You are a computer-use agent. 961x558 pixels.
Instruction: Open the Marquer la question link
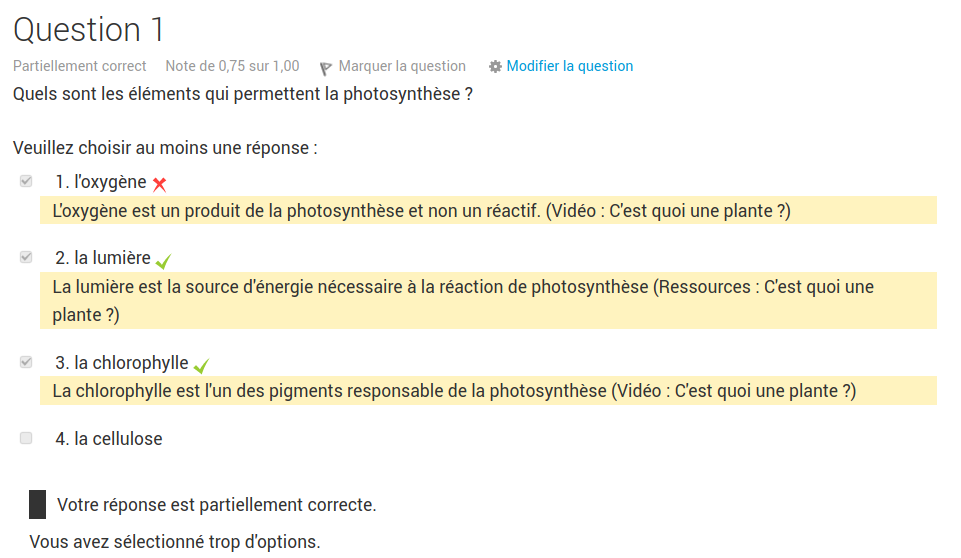coord(402,66)
